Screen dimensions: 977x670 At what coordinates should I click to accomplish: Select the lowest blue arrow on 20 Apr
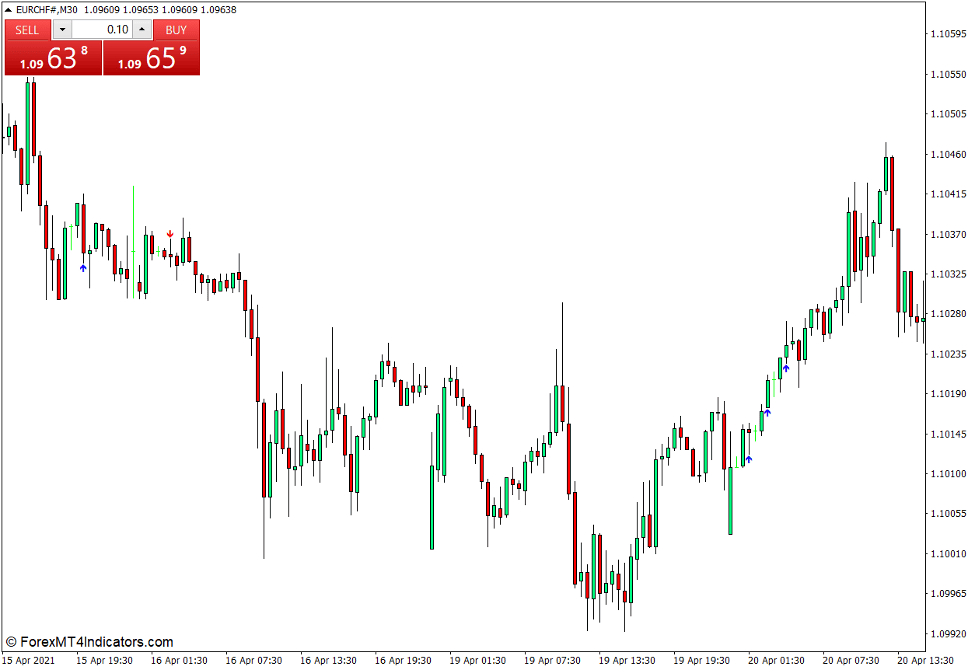click(x=748, y=459)
